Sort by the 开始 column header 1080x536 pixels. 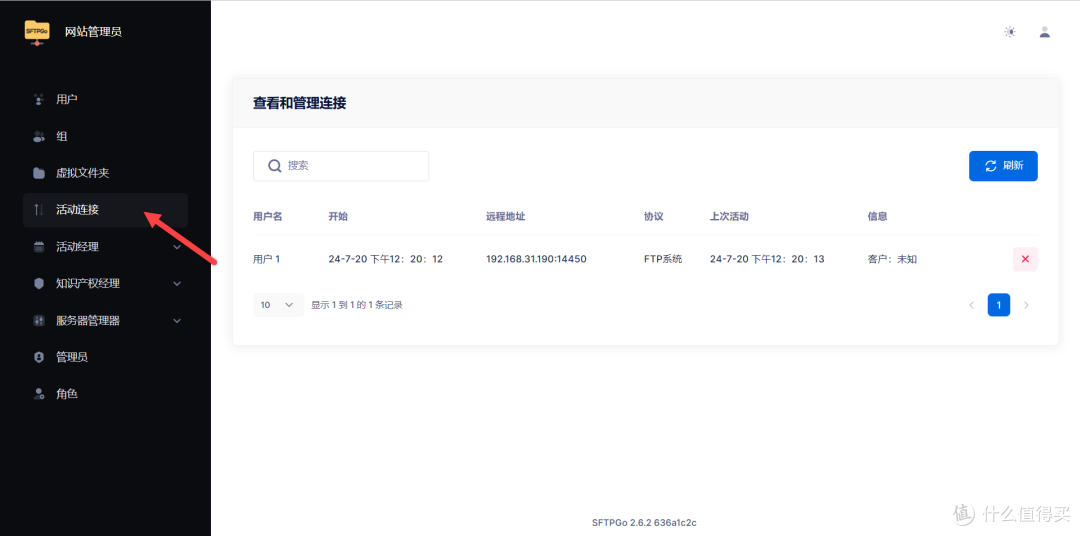point(338,216)
